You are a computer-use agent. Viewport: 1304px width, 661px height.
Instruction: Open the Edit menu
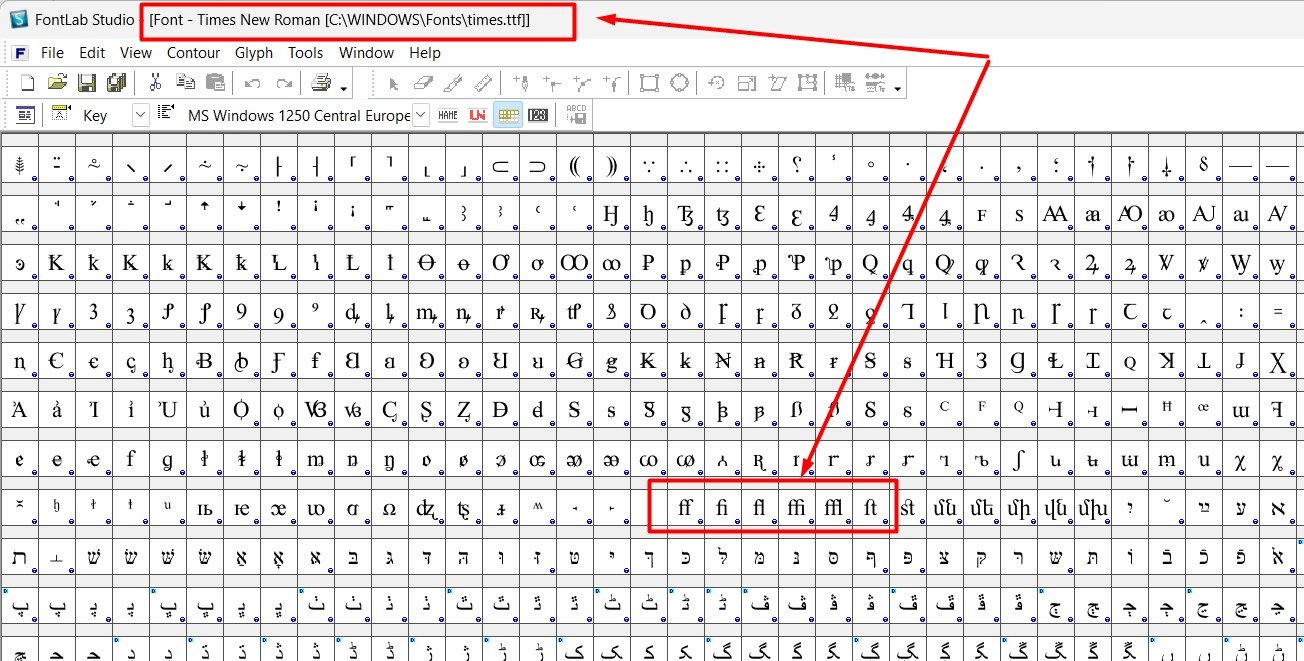[92, 53]
